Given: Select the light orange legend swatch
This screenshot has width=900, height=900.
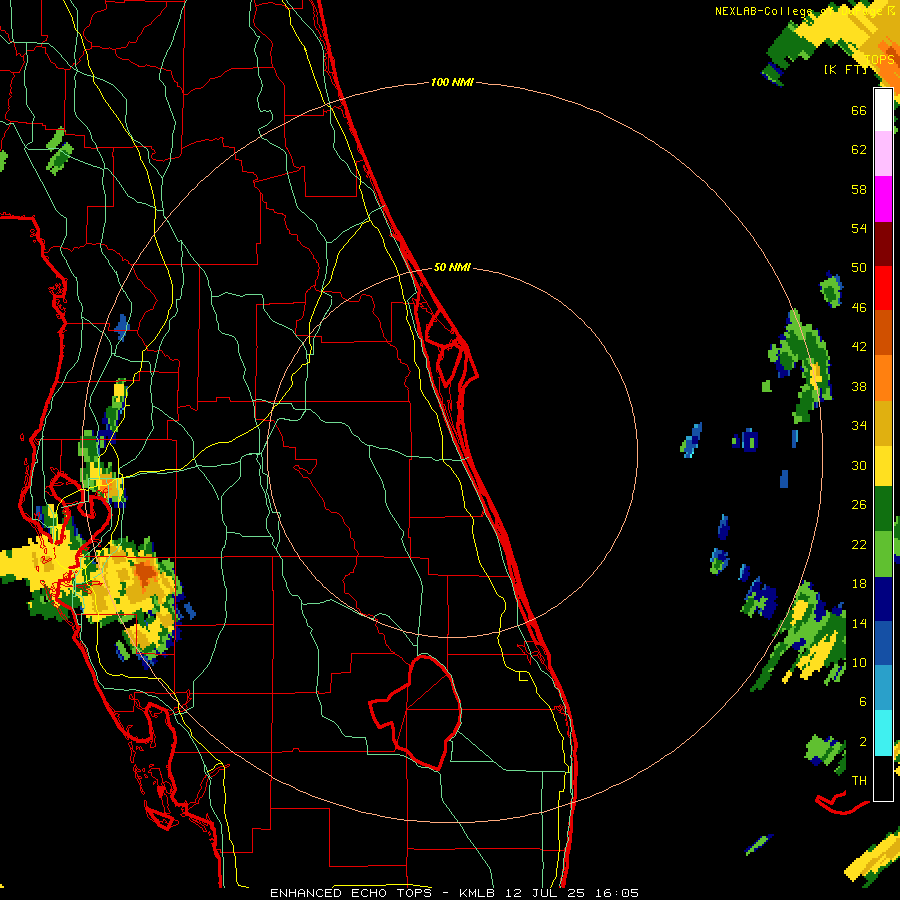Looking at the screenshot, I should tap(883, 378).
